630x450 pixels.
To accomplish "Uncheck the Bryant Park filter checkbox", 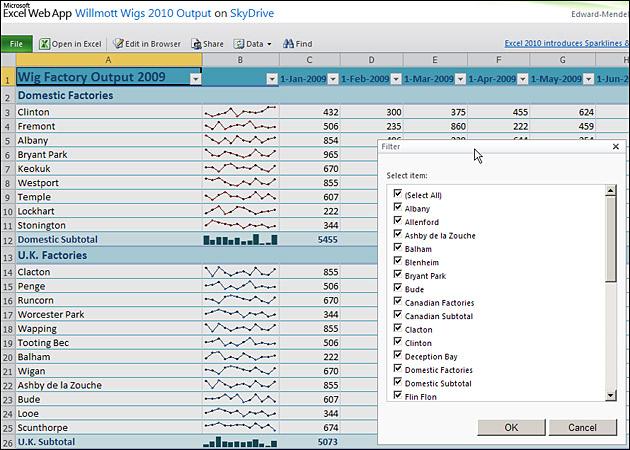I will pyautogui.click(x=398, y=274).
